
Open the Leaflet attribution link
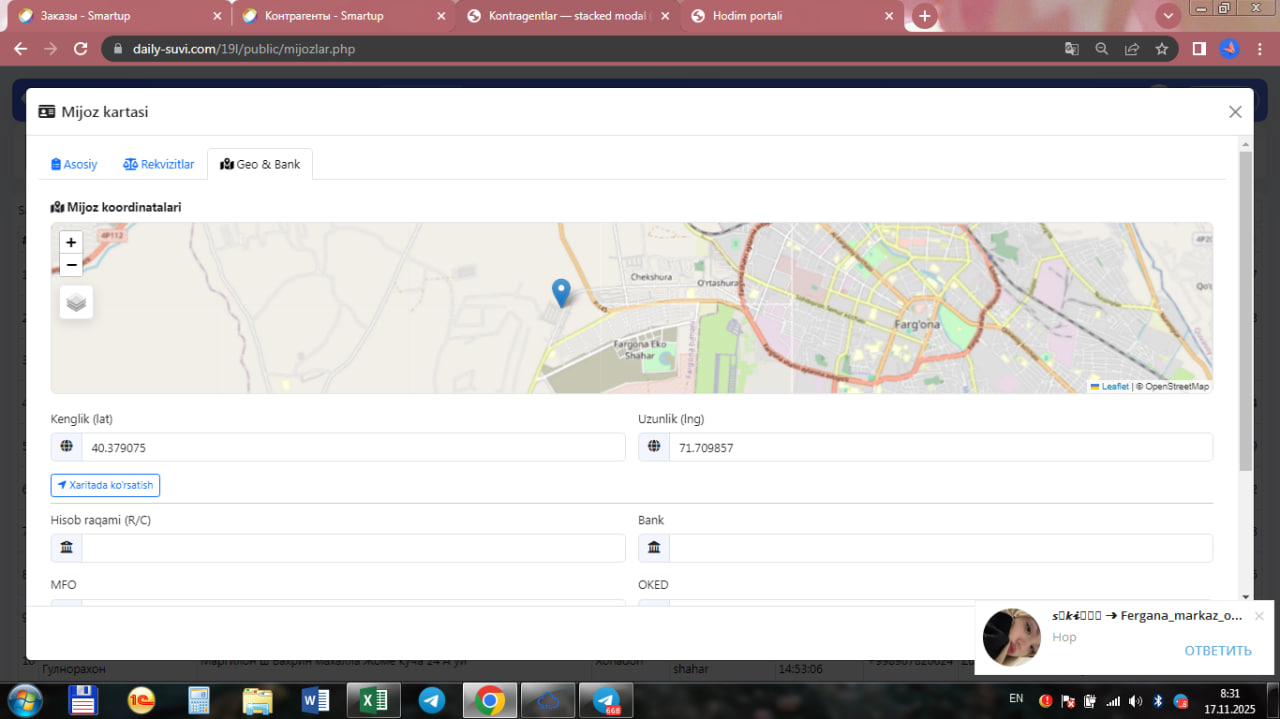pyautogui.click(x=1114, y=386)
